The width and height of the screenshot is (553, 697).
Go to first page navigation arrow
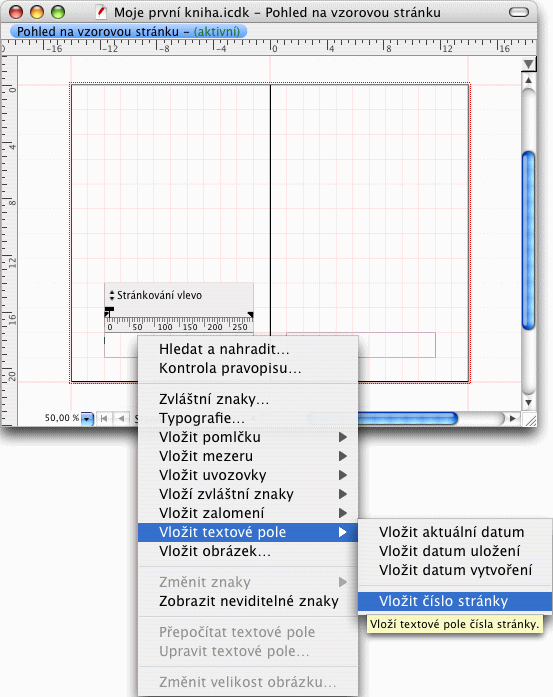[x=104, y=418]
